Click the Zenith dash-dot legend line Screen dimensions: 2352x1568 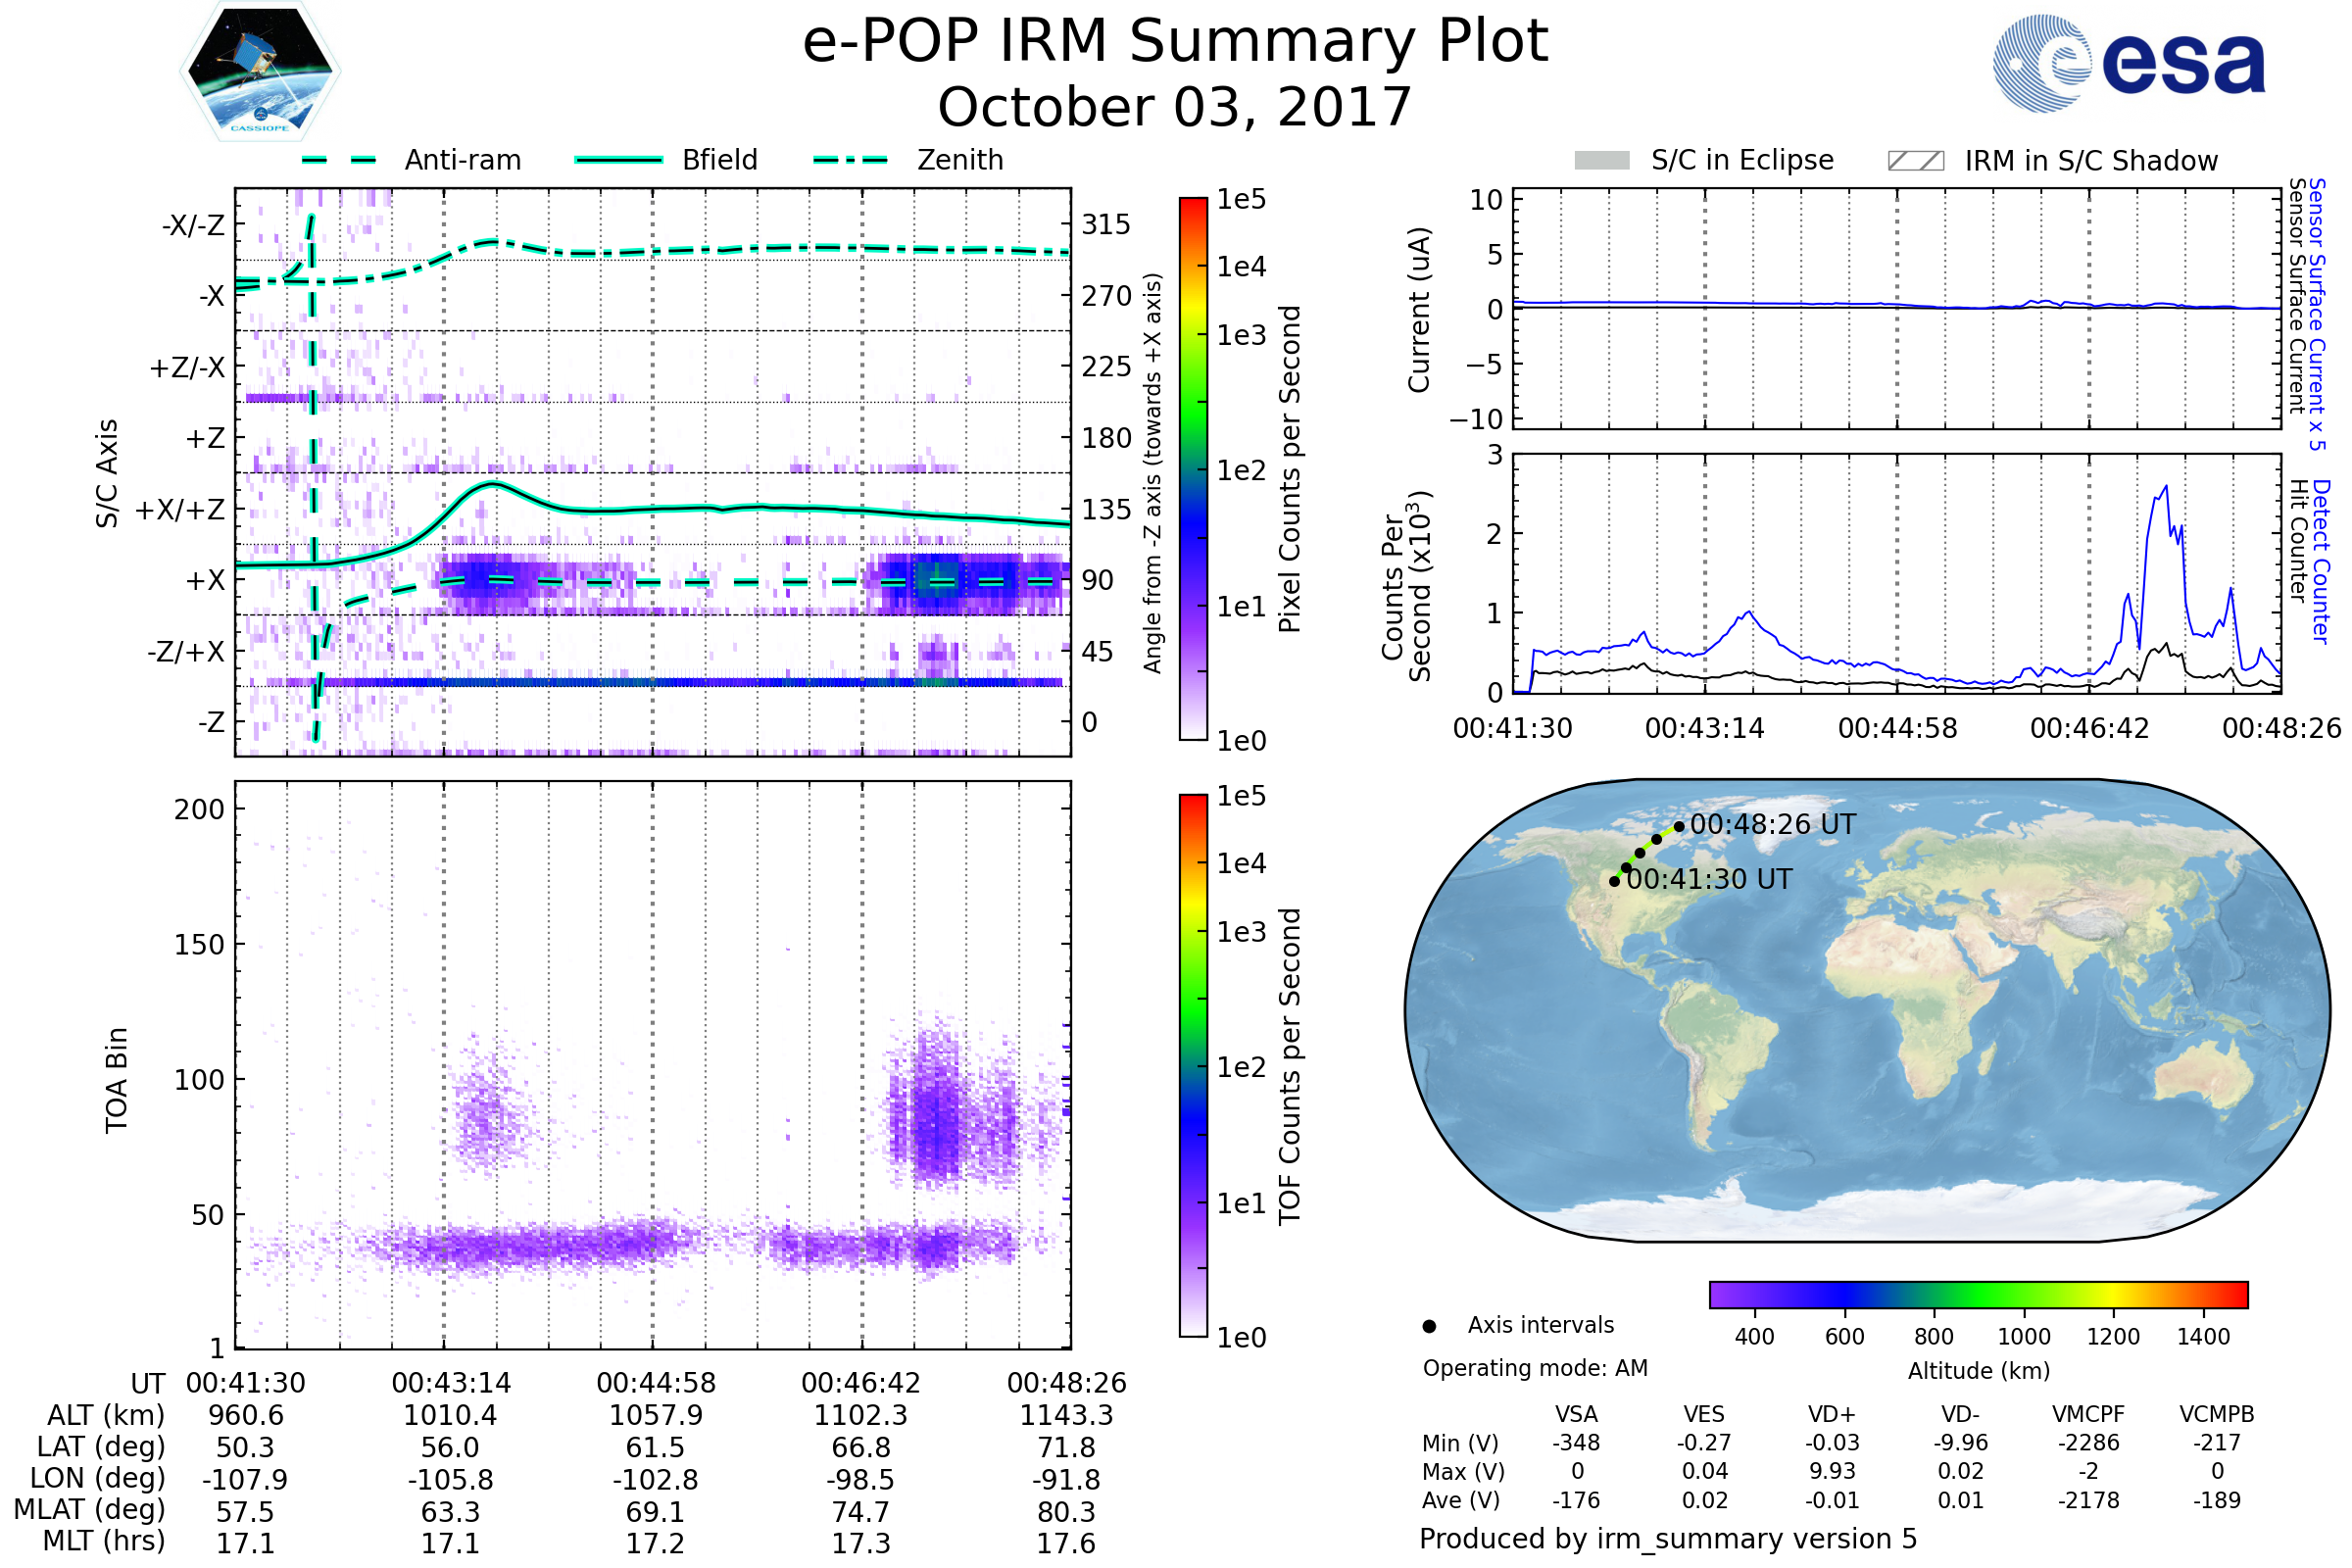851,160
